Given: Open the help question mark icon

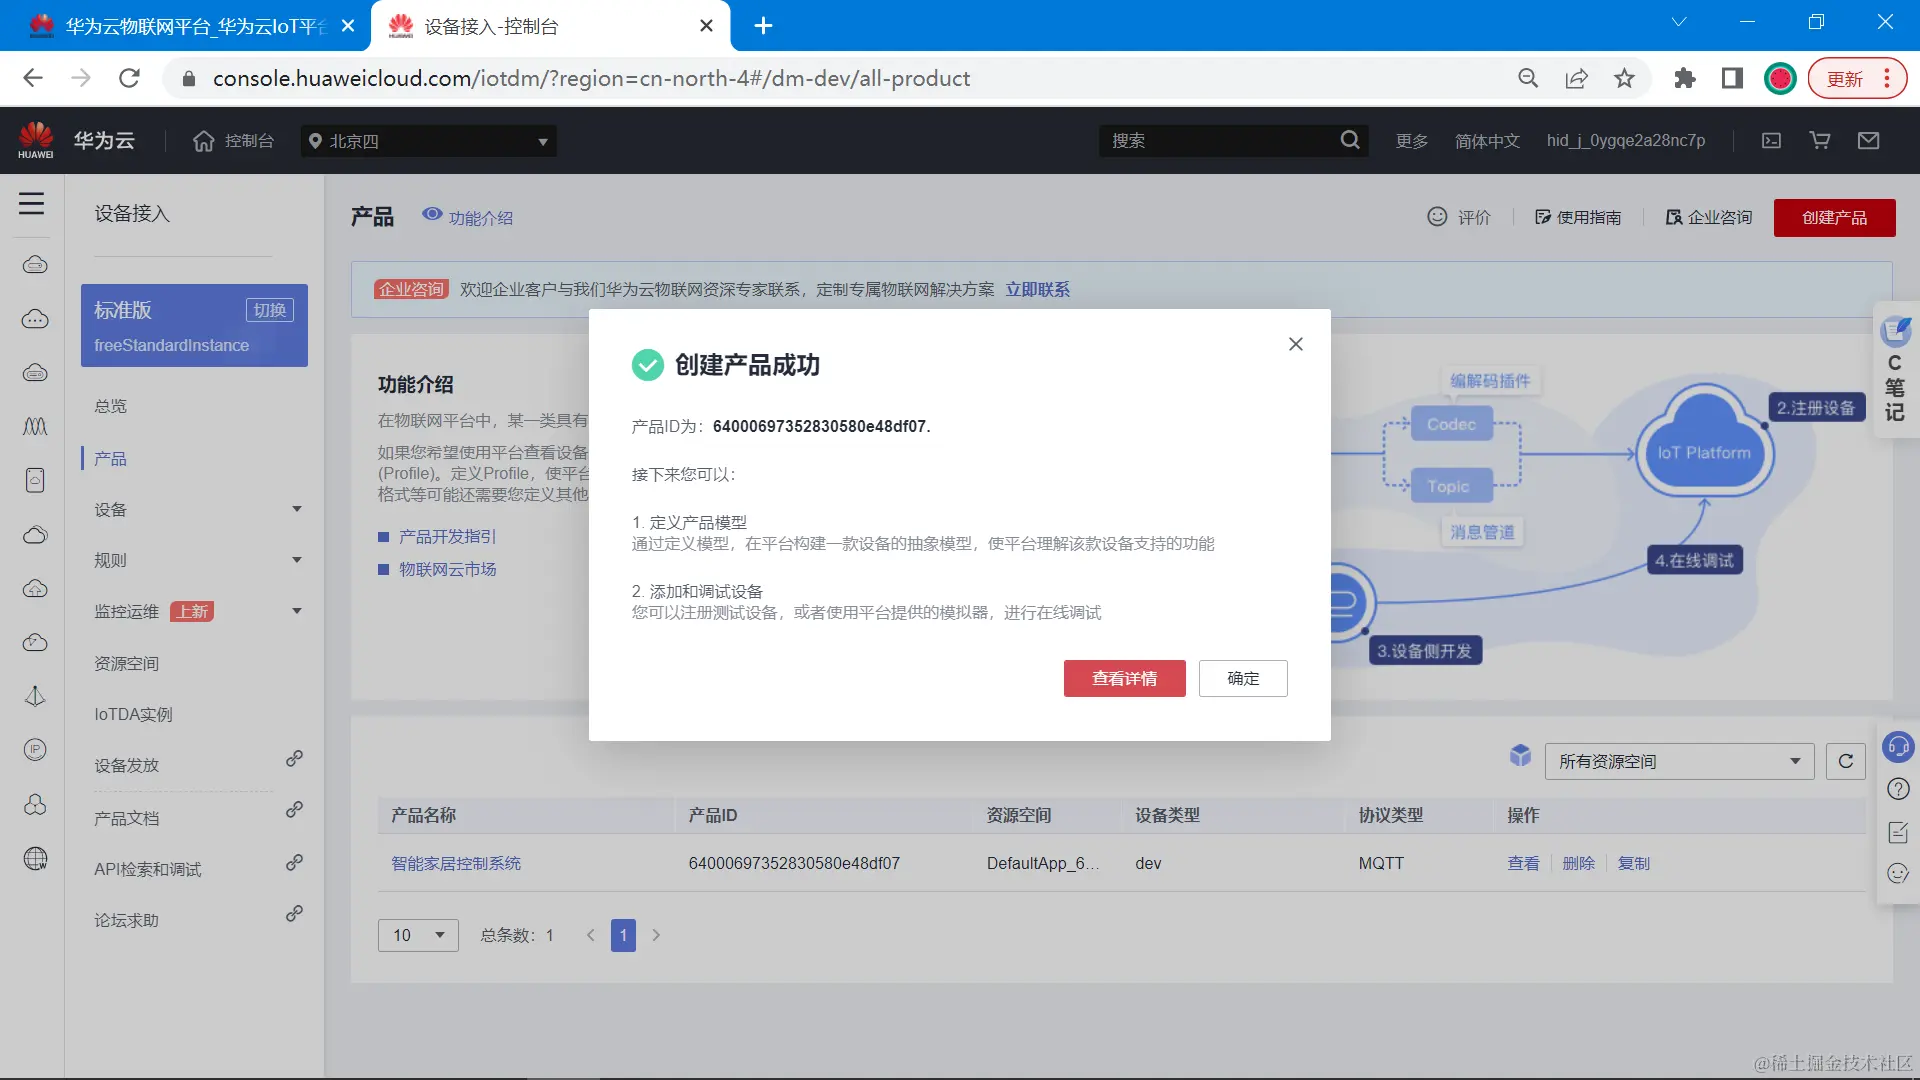Looking at the screenshot, I should click(1897, 789).
